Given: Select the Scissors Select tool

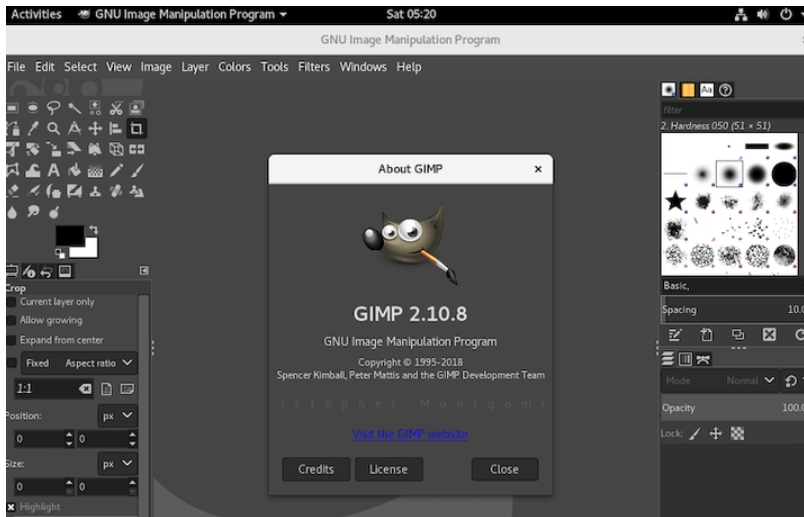Looking at the screenshot, I should [116, 108].
